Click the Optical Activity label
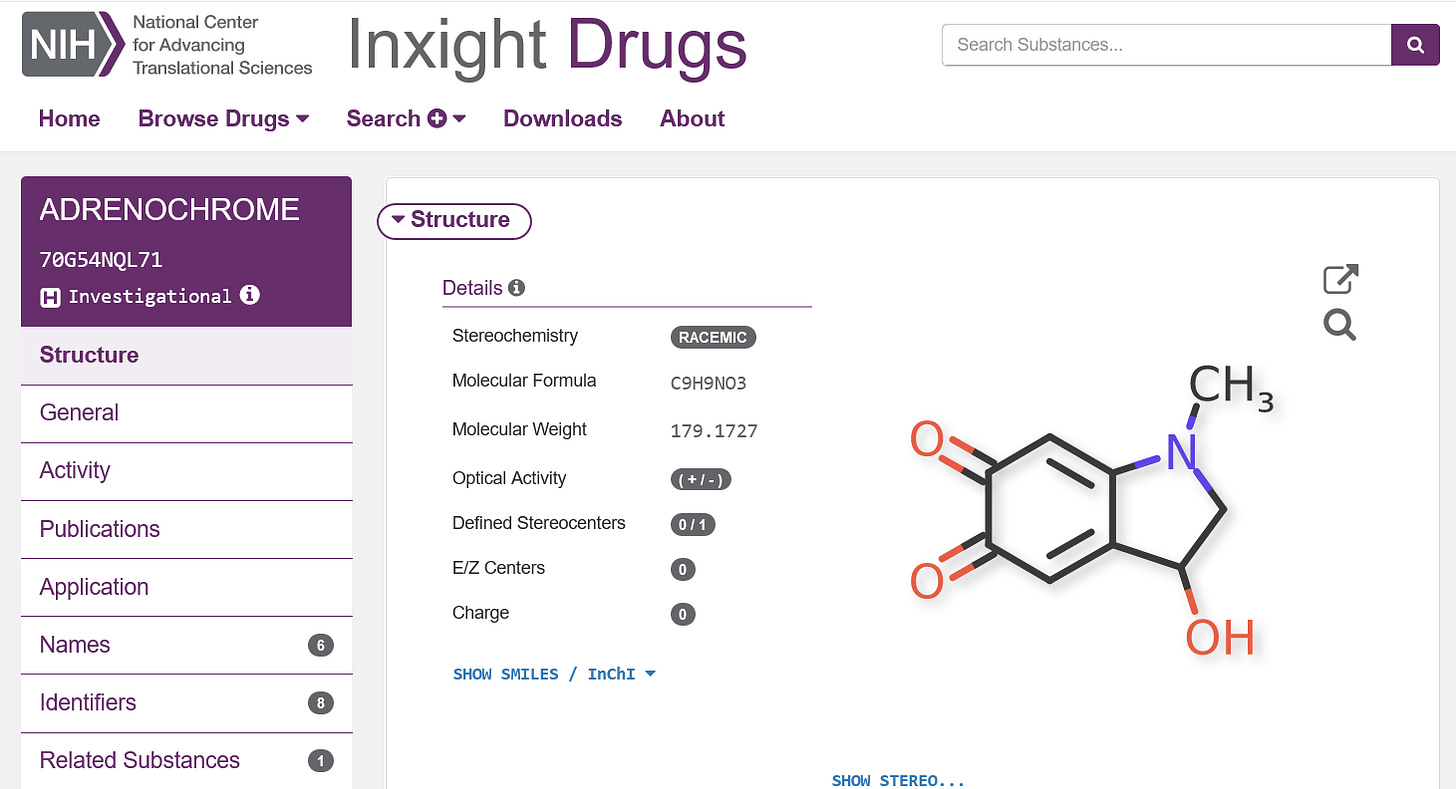The height and width of the screenshot is (789, 1456). tap(509, 478)
